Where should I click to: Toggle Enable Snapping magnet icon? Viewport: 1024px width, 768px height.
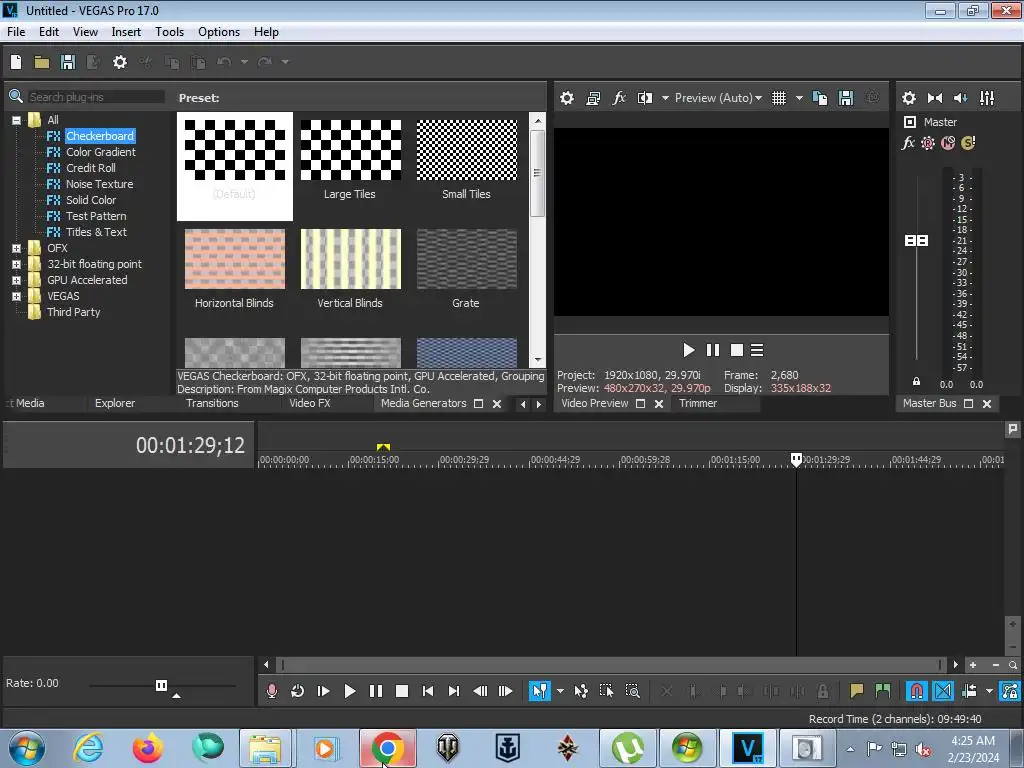[x=917, y=691]
